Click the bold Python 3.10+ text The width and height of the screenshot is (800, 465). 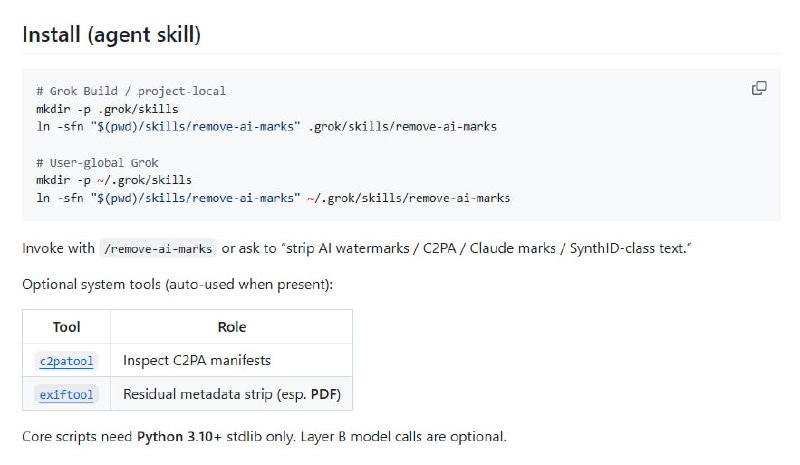179,437
